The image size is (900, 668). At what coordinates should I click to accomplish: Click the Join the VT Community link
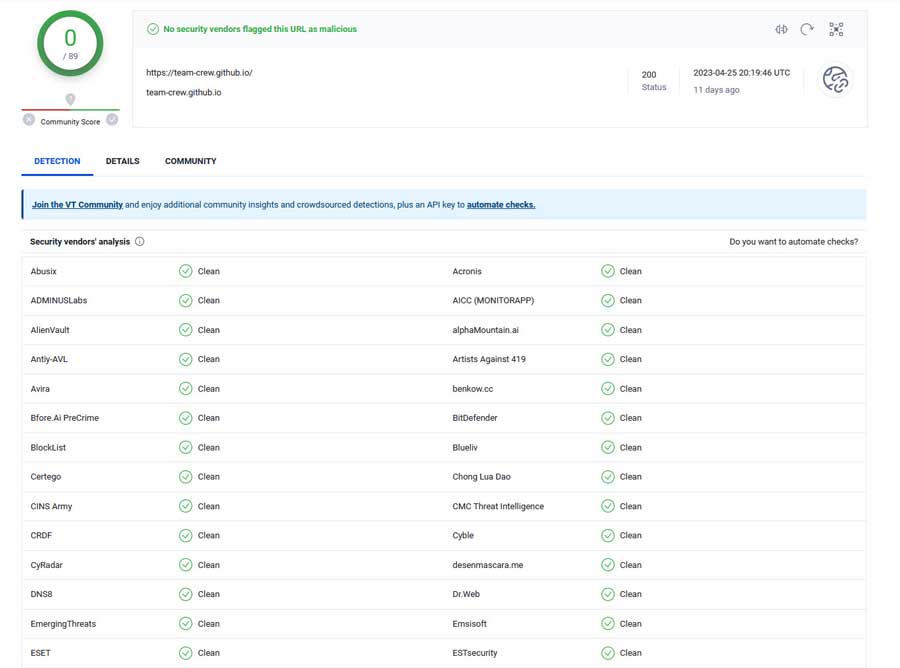[x=77, y=205]
